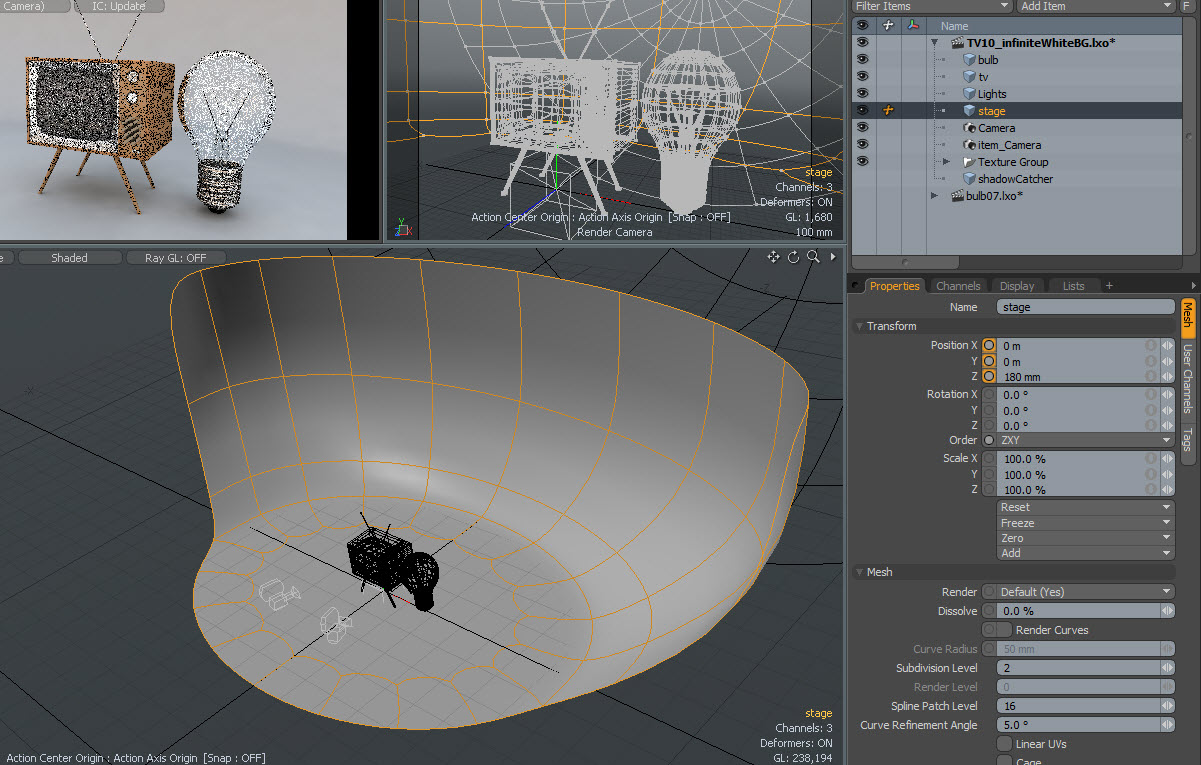Click the bulb mesh cube icon

(x=969, y=60)
